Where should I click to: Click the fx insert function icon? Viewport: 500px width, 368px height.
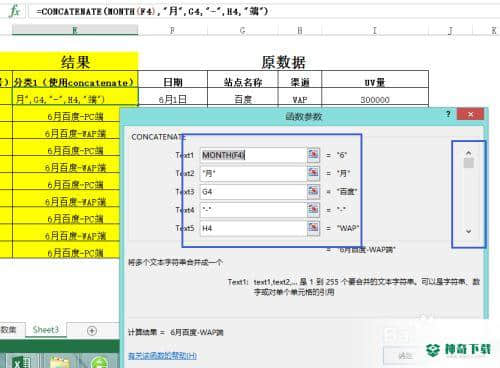pyautogui.click(x=14, y=11)
